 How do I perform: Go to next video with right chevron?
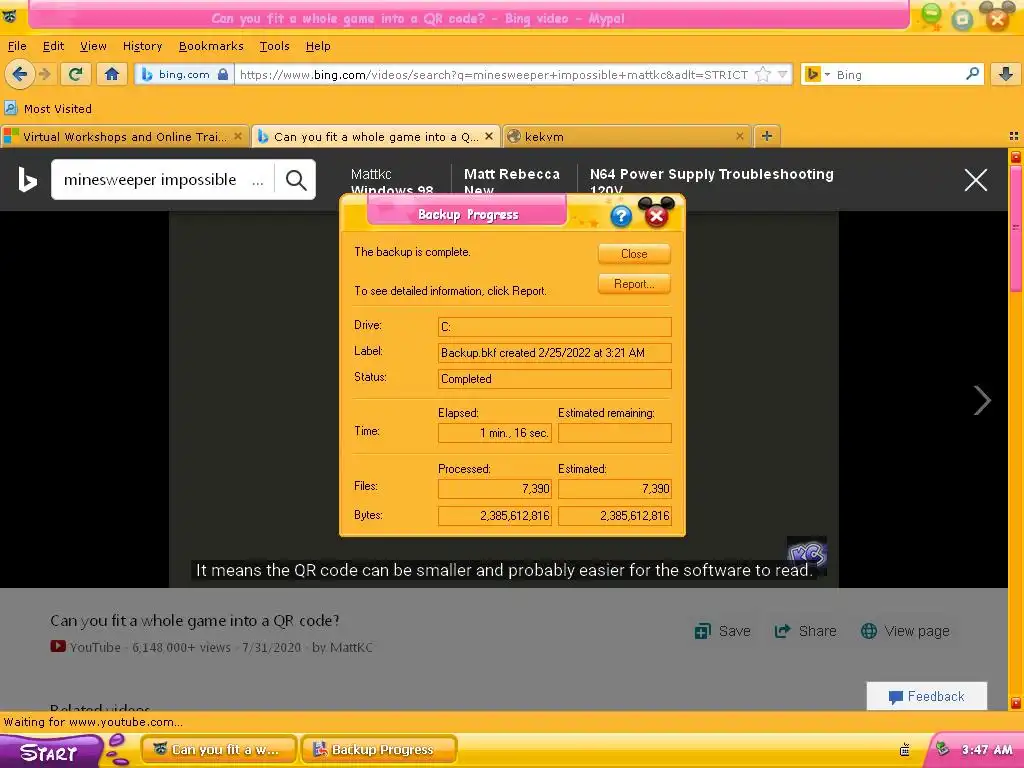coord(982,400)
